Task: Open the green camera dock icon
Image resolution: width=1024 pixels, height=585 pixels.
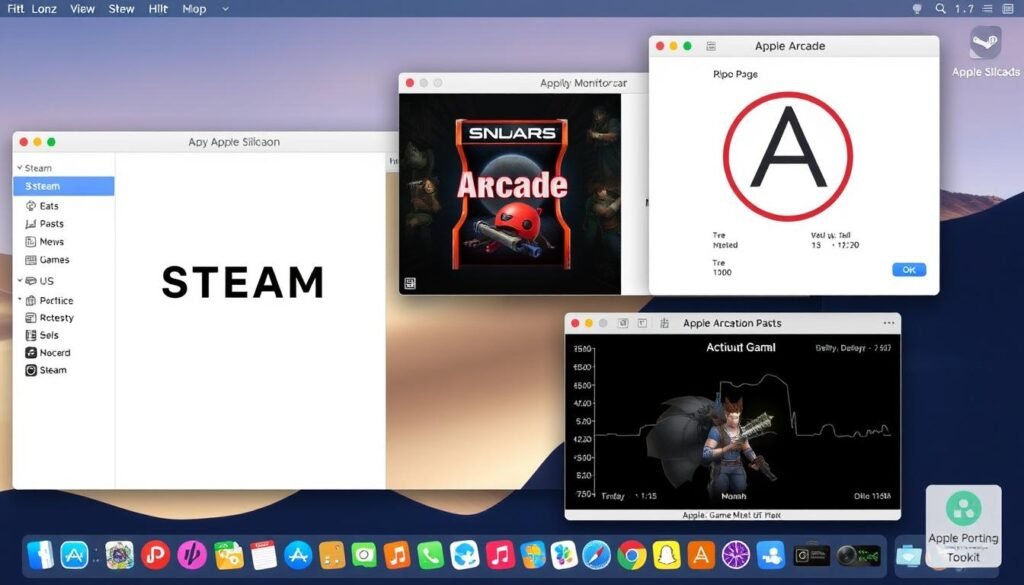Action: coord(364,556)
